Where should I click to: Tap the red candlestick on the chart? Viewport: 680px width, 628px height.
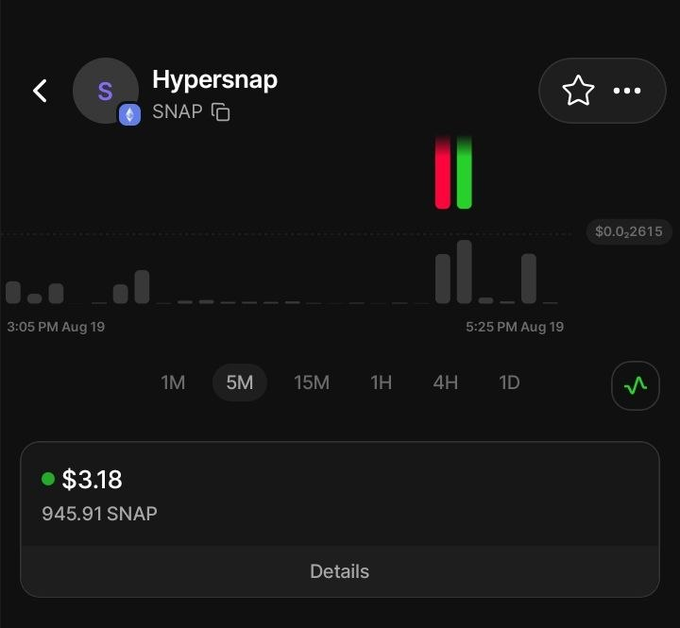443,173
